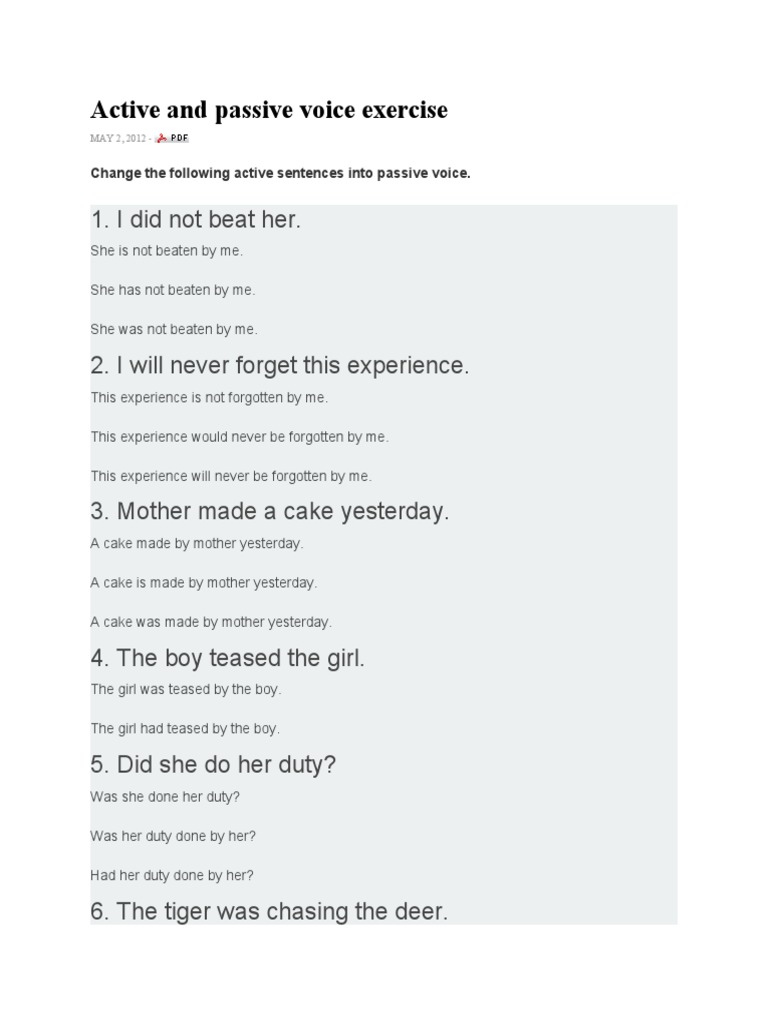
Task: Select 'Was she done her duty?' answer
Action: pyautogui.click(x=165, y=797)
